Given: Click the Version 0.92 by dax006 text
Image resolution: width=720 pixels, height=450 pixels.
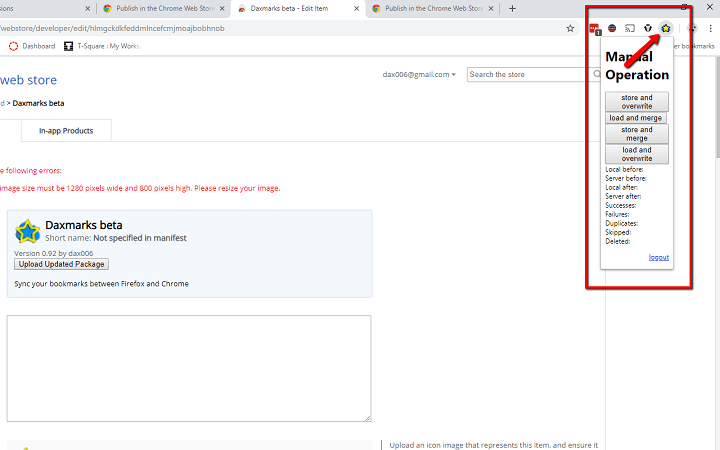Looking at the screenshot, I should click(54, 253).
